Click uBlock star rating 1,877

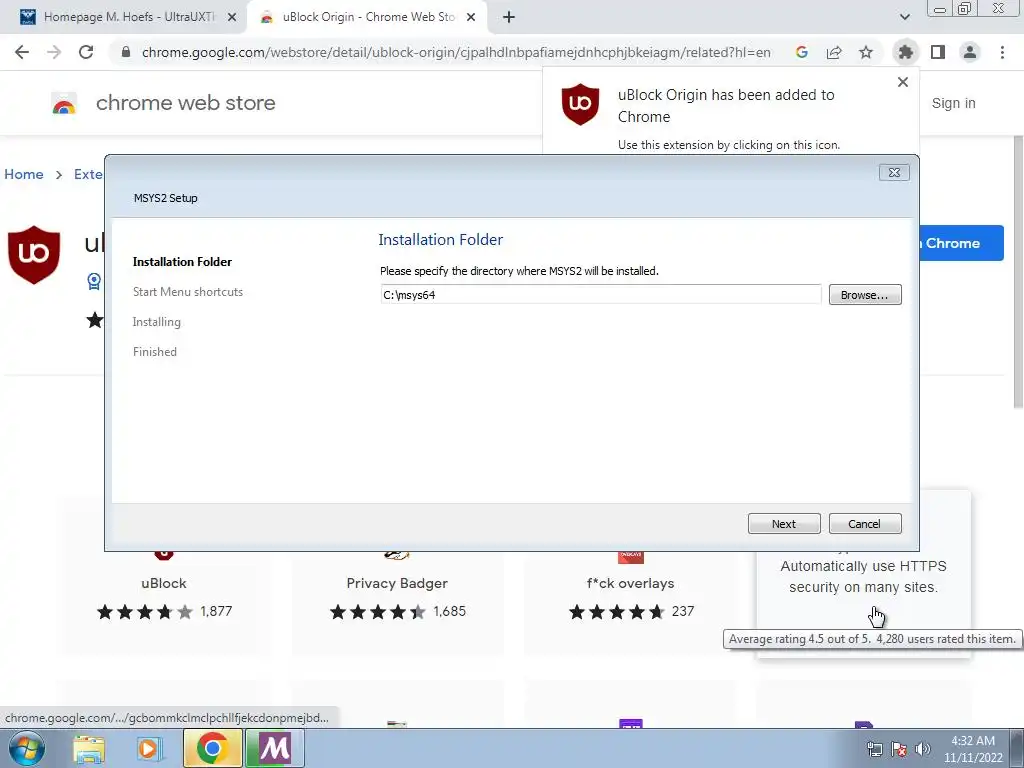point(164,612)
